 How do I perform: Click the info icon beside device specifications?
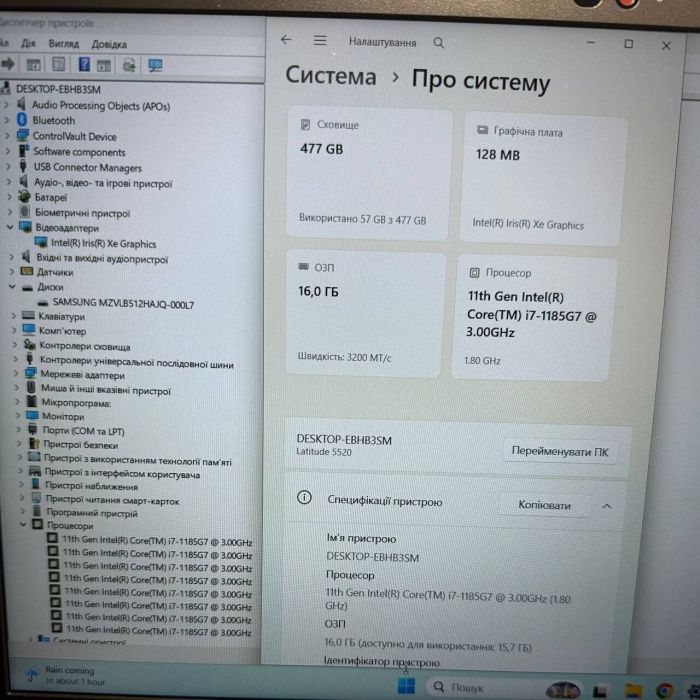(x=304, y=497)
